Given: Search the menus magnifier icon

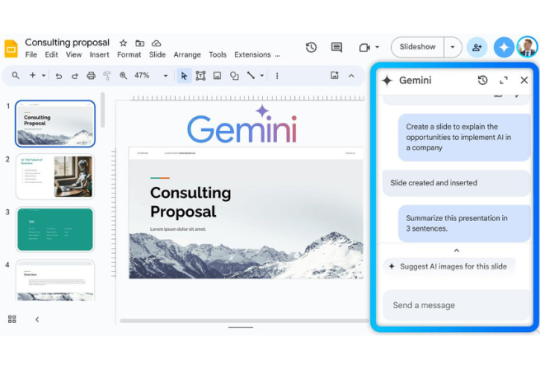Looking at the screenshot, I should click(x=15, y=75).
